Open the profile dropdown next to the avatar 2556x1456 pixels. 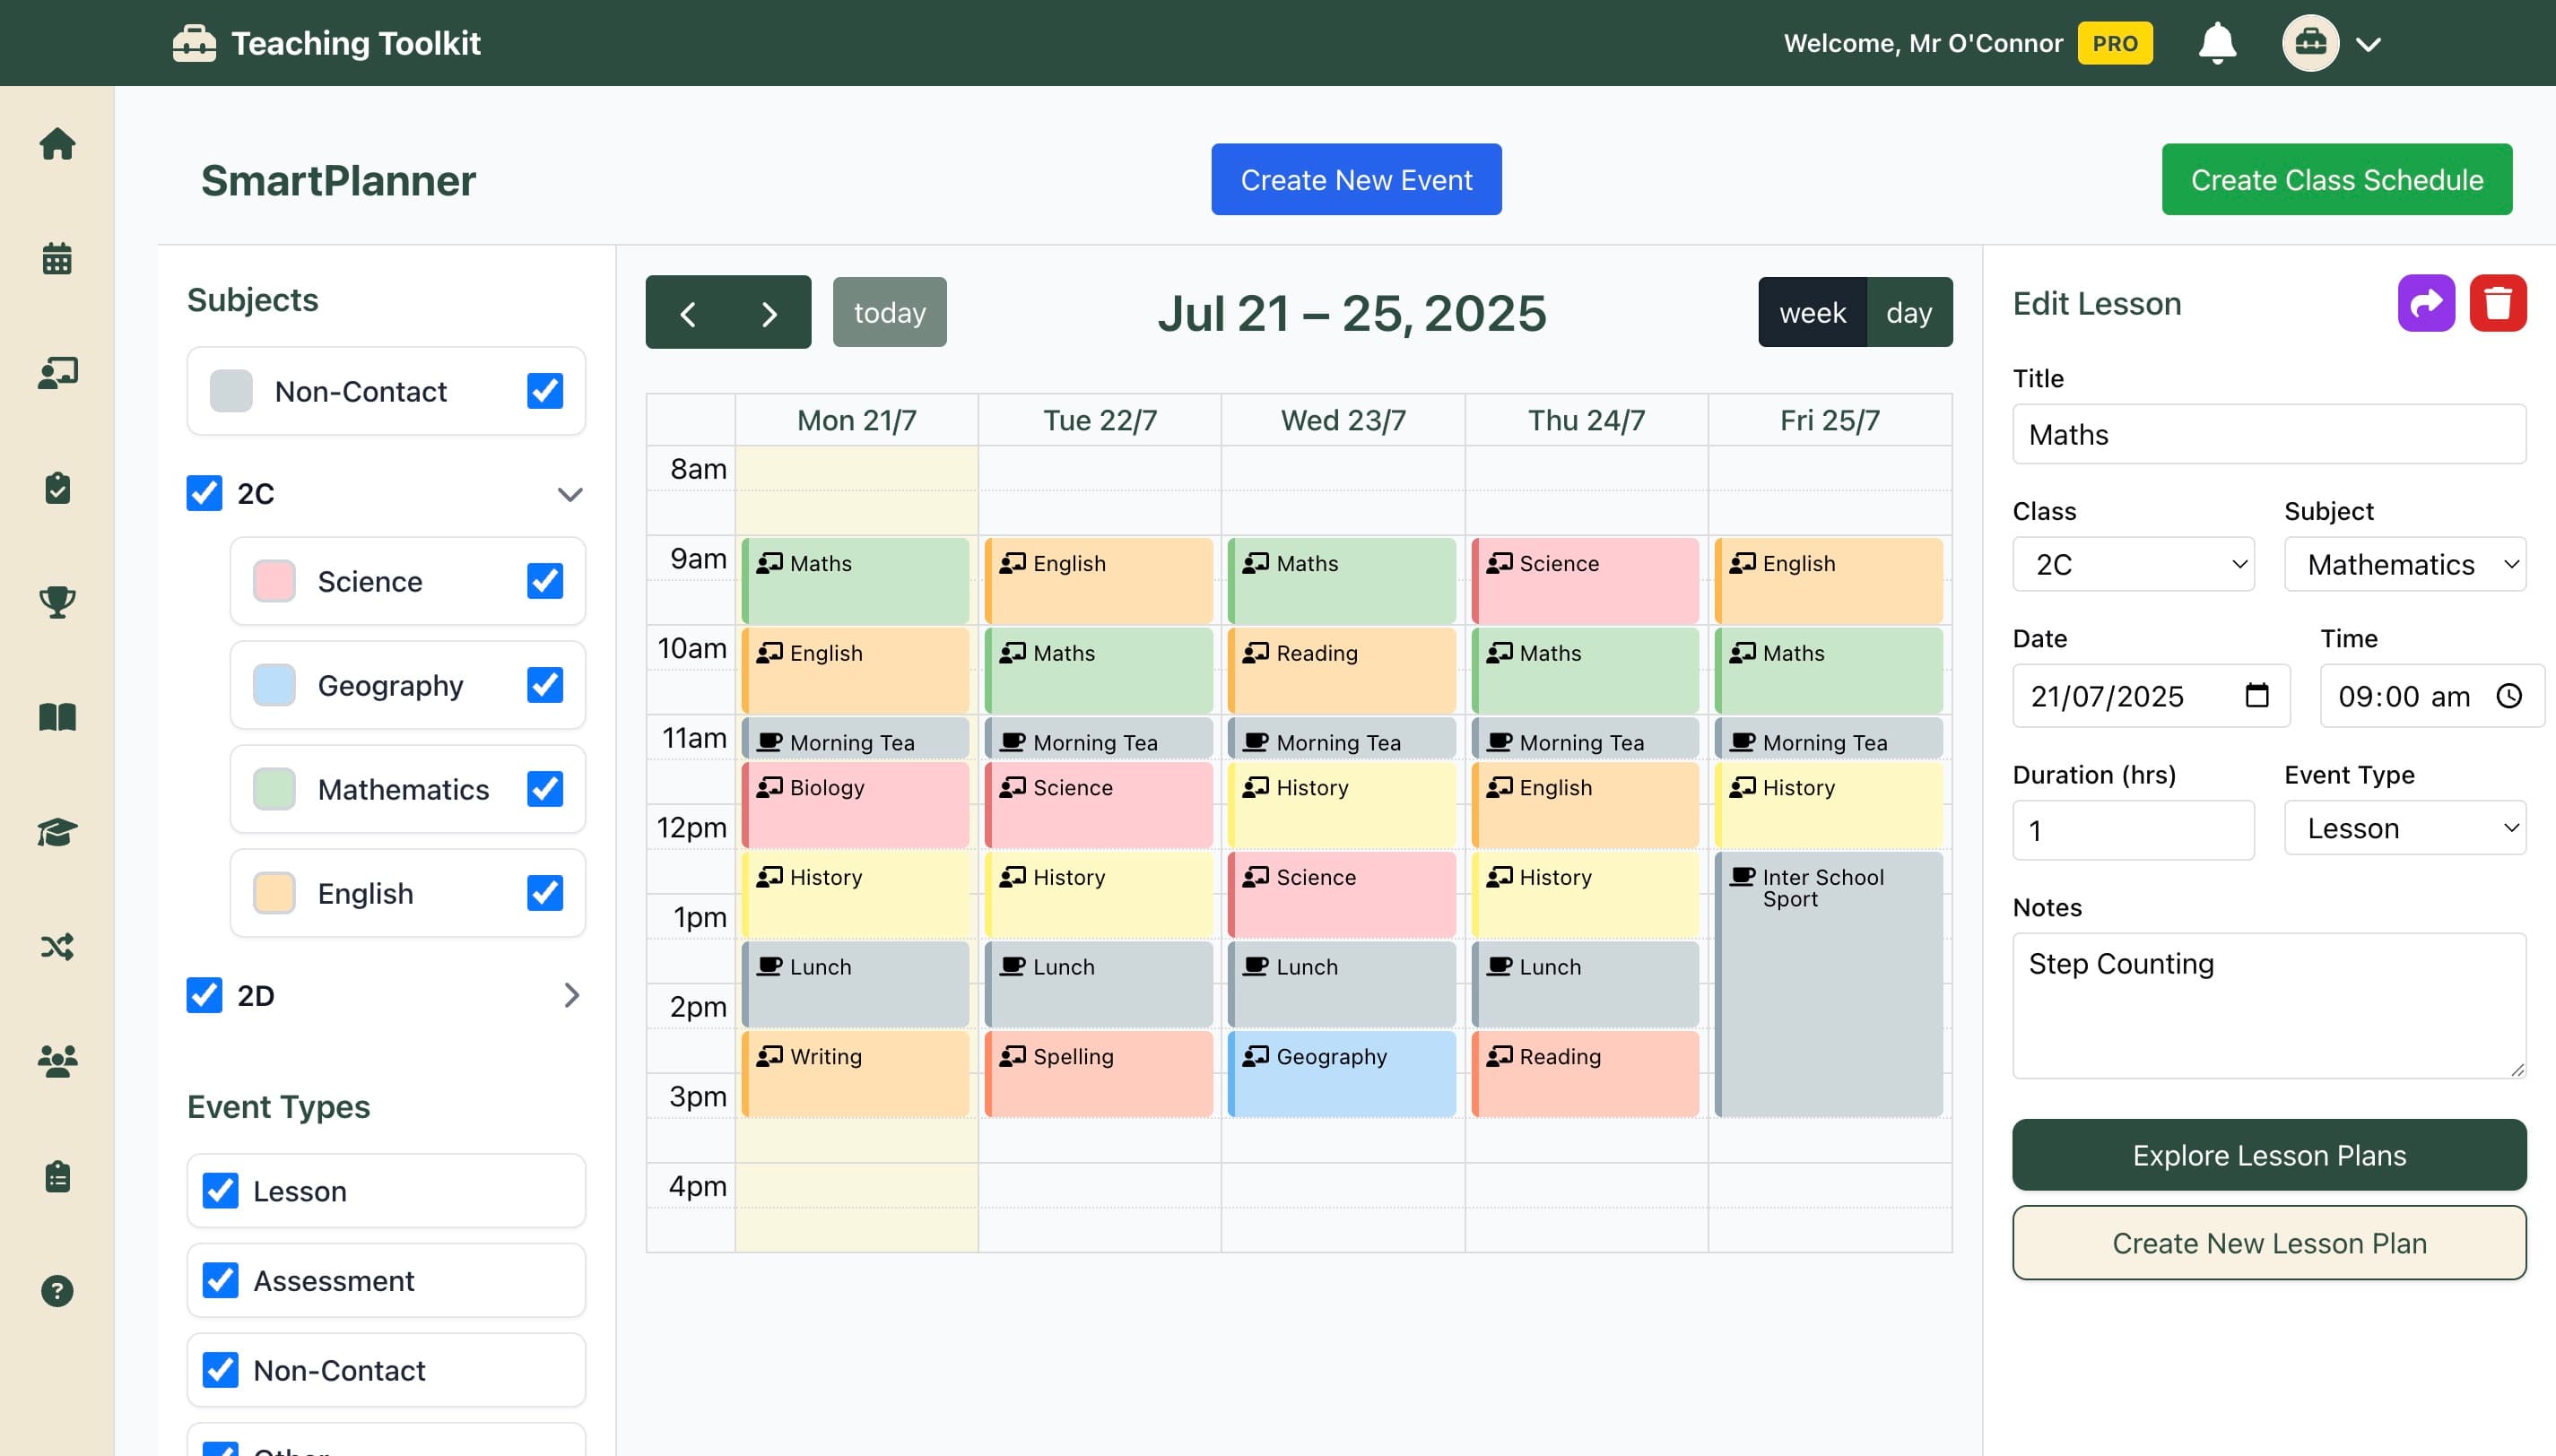2368,43
